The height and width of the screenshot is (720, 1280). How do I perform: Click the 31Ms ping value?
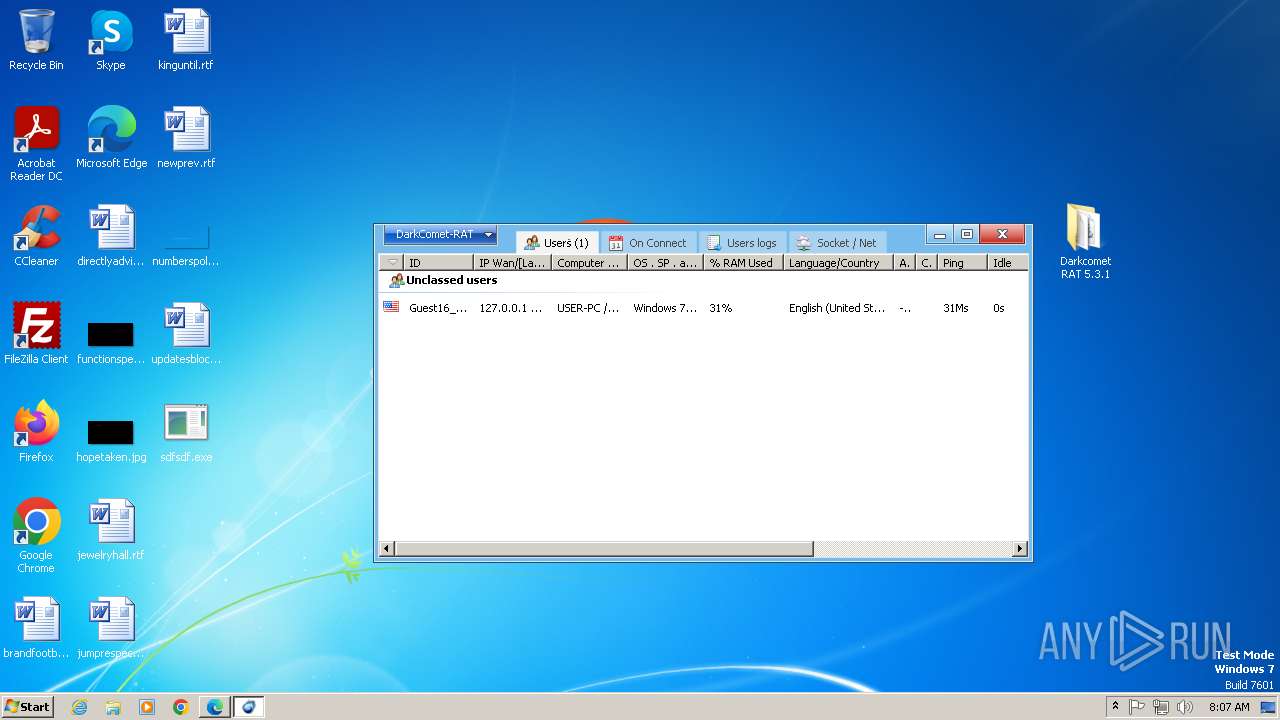[955, 308]
